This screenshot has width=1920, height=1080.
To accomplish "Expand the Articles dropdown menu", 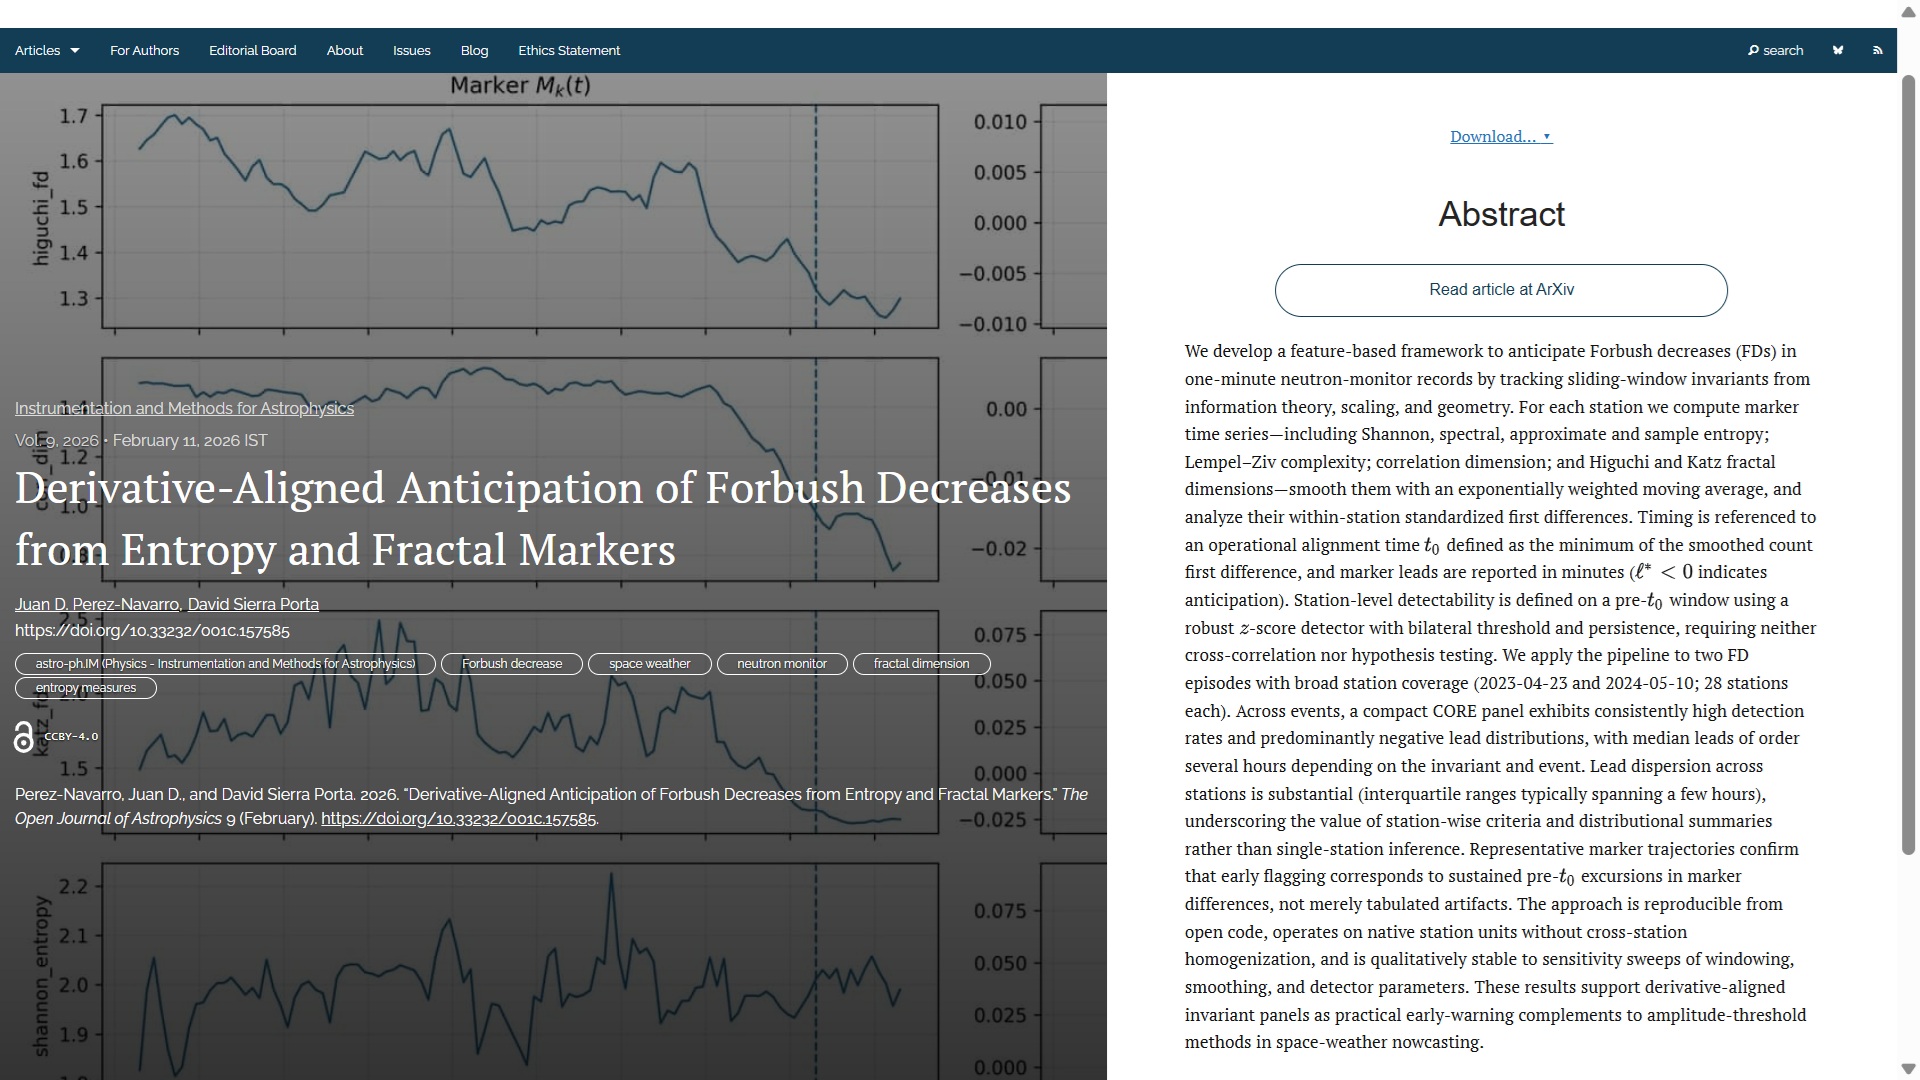I will point(47,50).
